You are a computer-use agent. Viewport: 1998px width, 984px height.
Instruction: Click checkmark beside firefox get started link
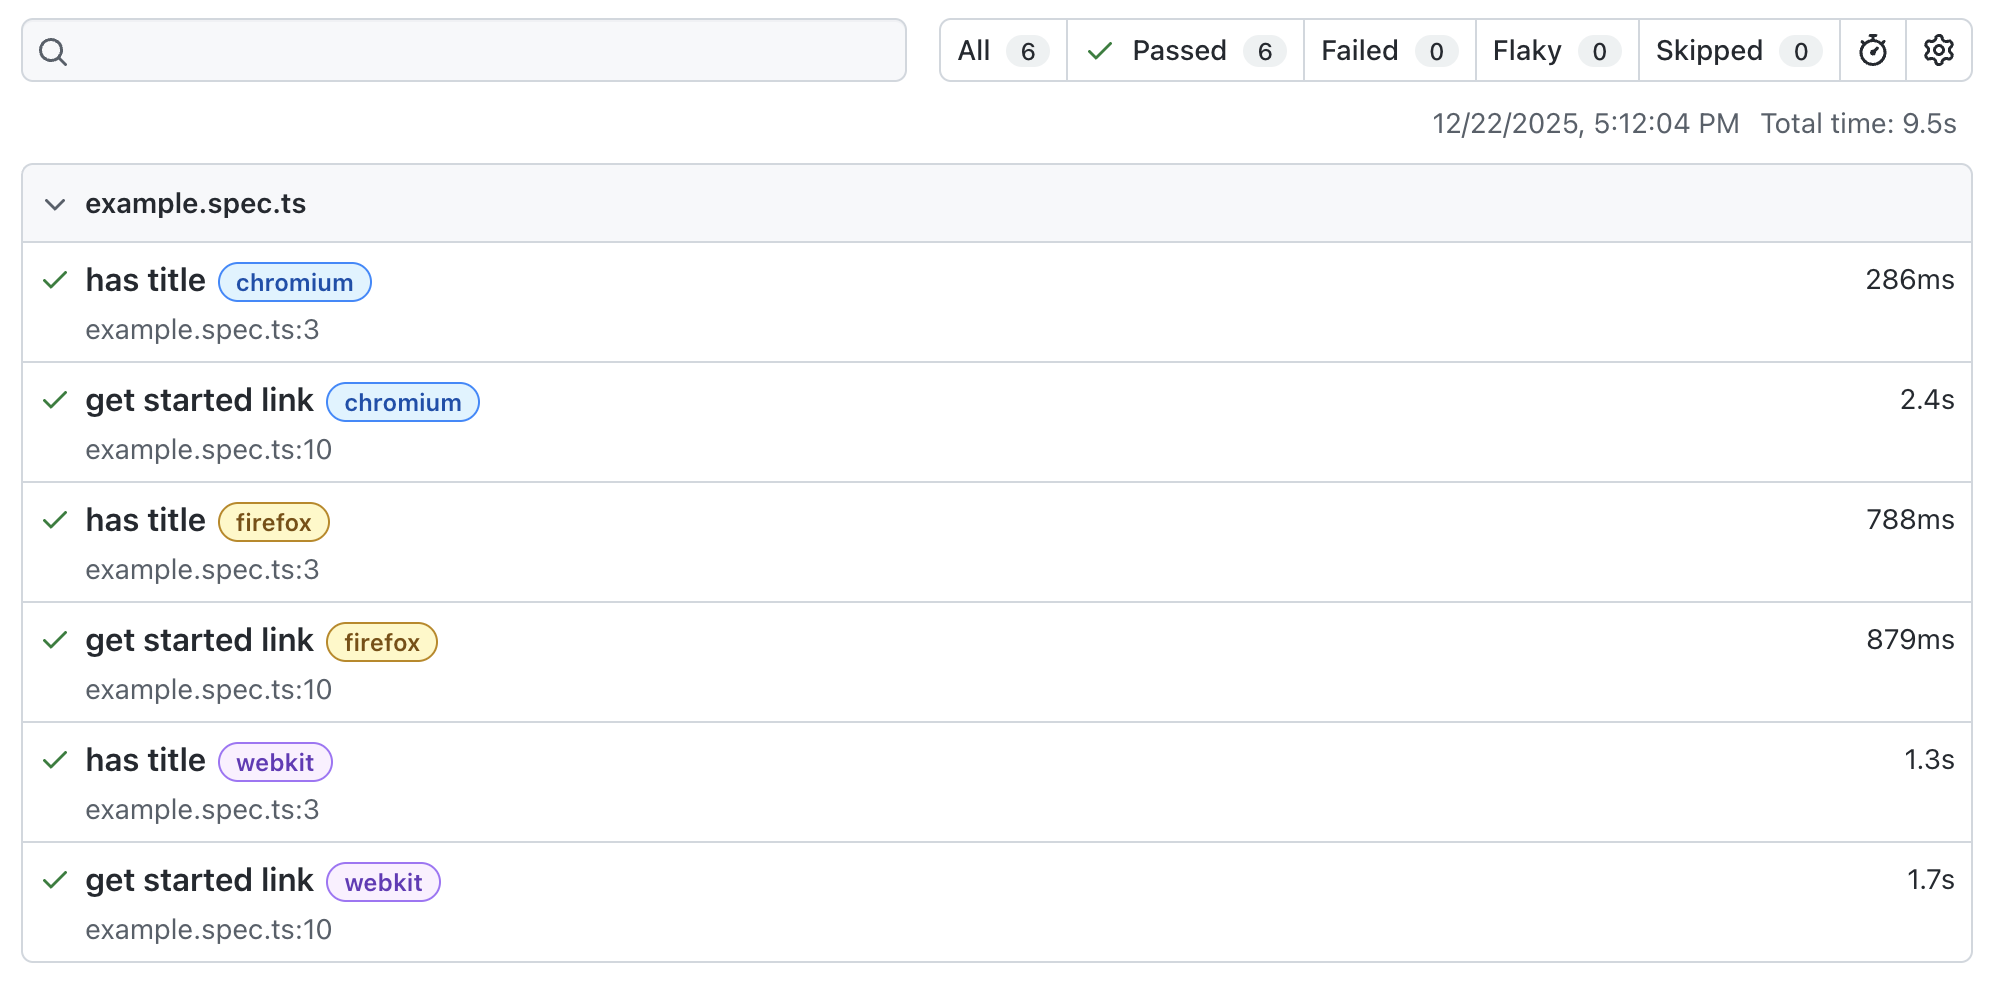55,640
